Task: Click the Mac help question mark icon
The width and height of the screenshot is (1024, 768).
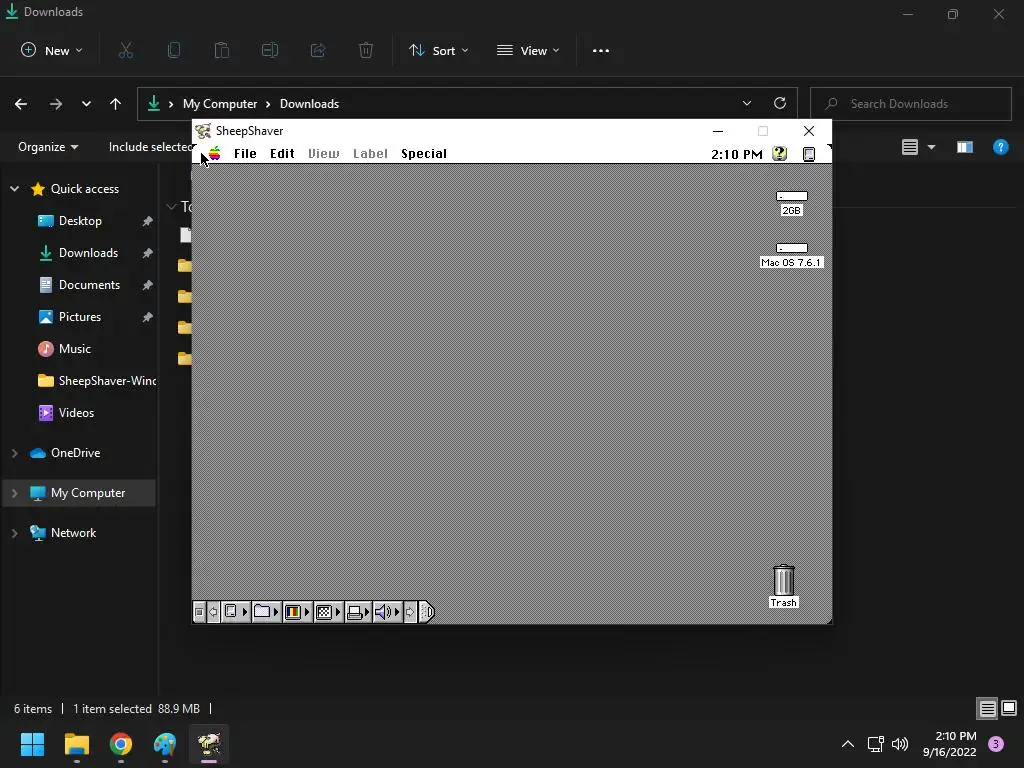Action: click(779, 153)
